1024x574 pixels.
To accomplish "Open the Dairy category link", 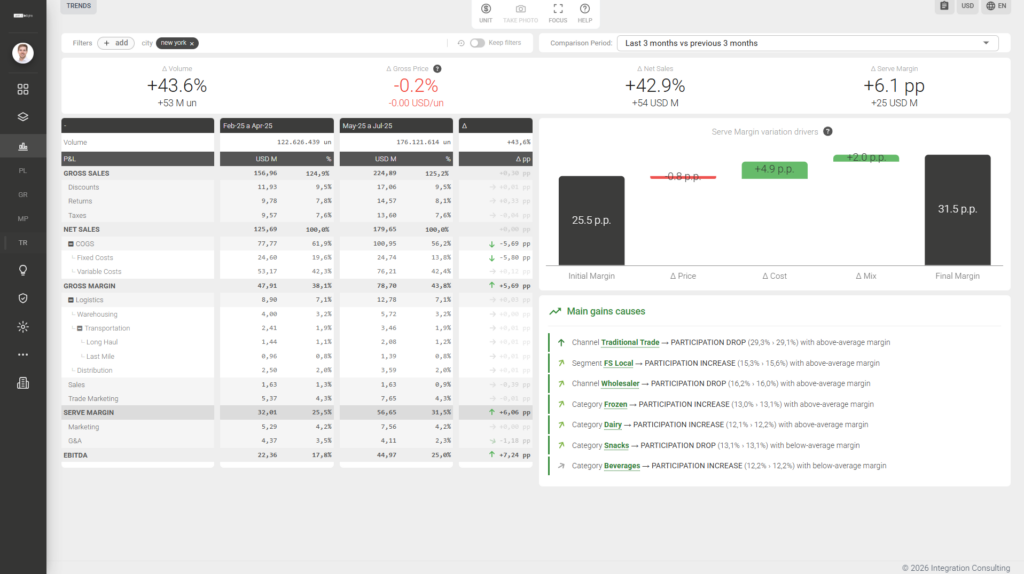I will (613, 424).
